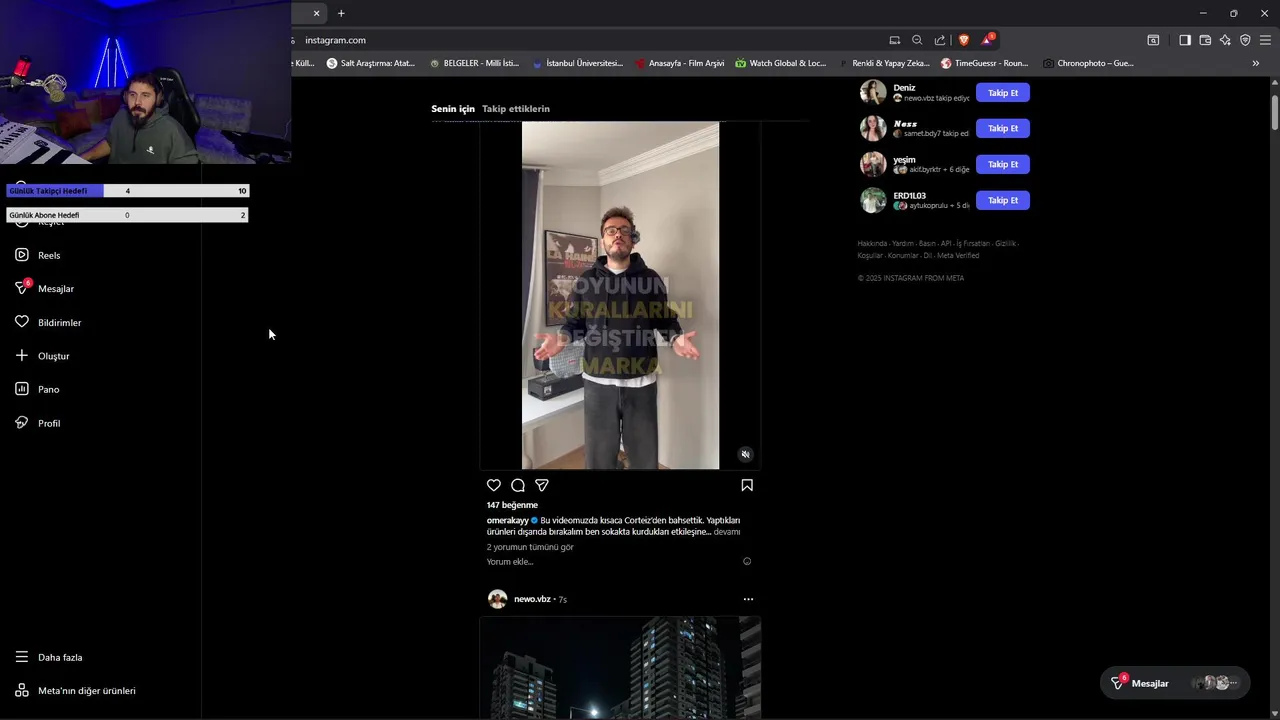Open comments on the omerakayy post
Screen dimensions: 1280x720
tap(518, 485)
